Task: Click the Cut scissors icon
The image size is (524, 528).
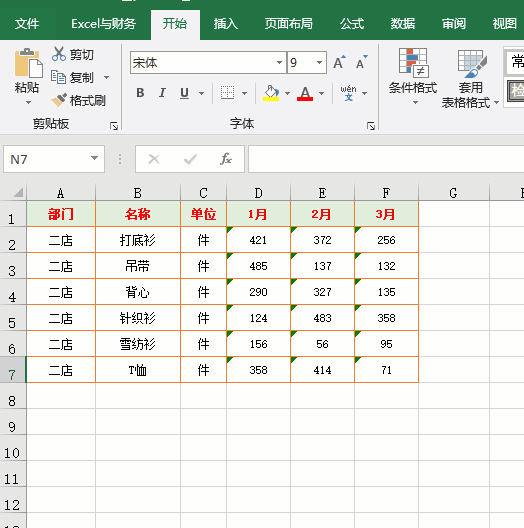Action: click(x=59, y=54)
